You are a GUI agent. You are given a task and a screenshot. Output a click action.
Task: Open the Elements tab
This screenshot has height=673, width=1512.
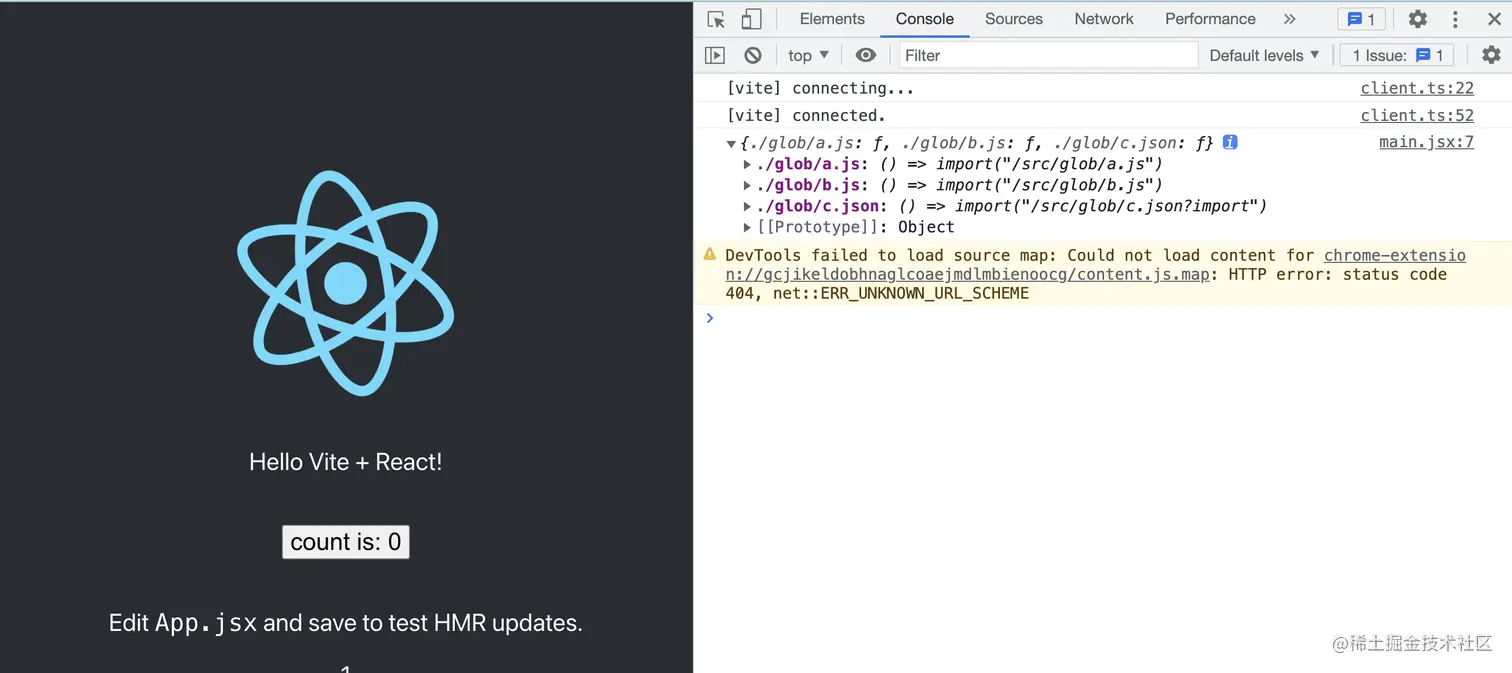pos(832,19)
